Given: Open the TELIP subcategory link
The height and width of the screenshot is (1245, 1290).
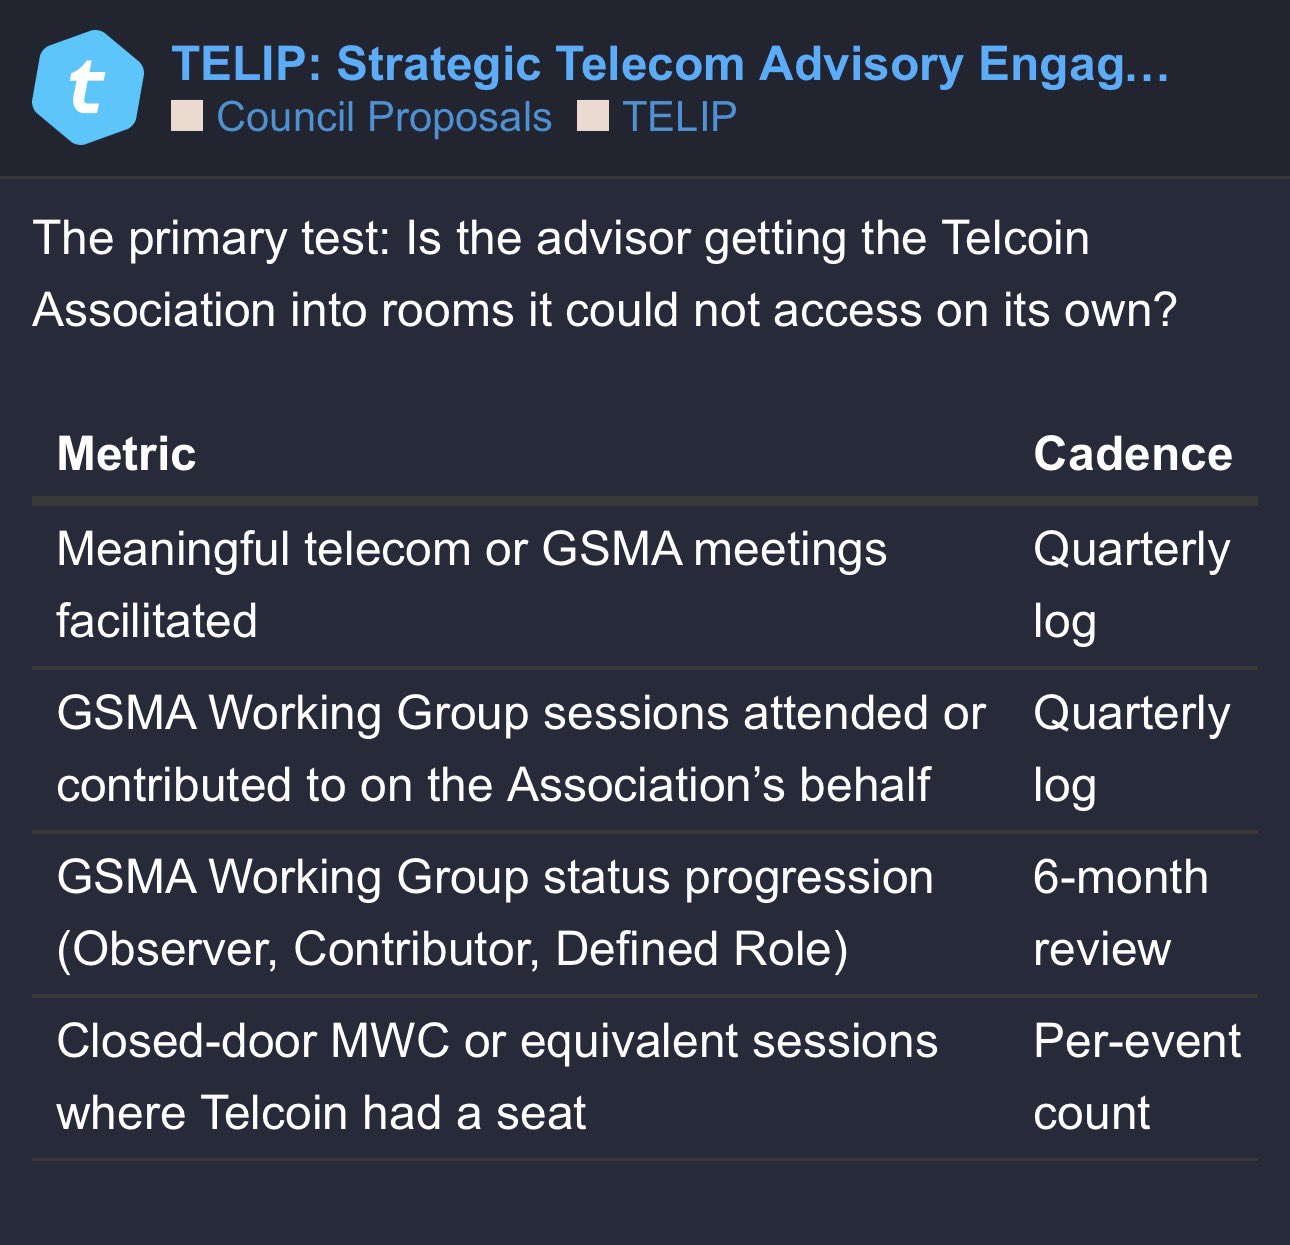Looking at the screenshot, I should point(679,117).
